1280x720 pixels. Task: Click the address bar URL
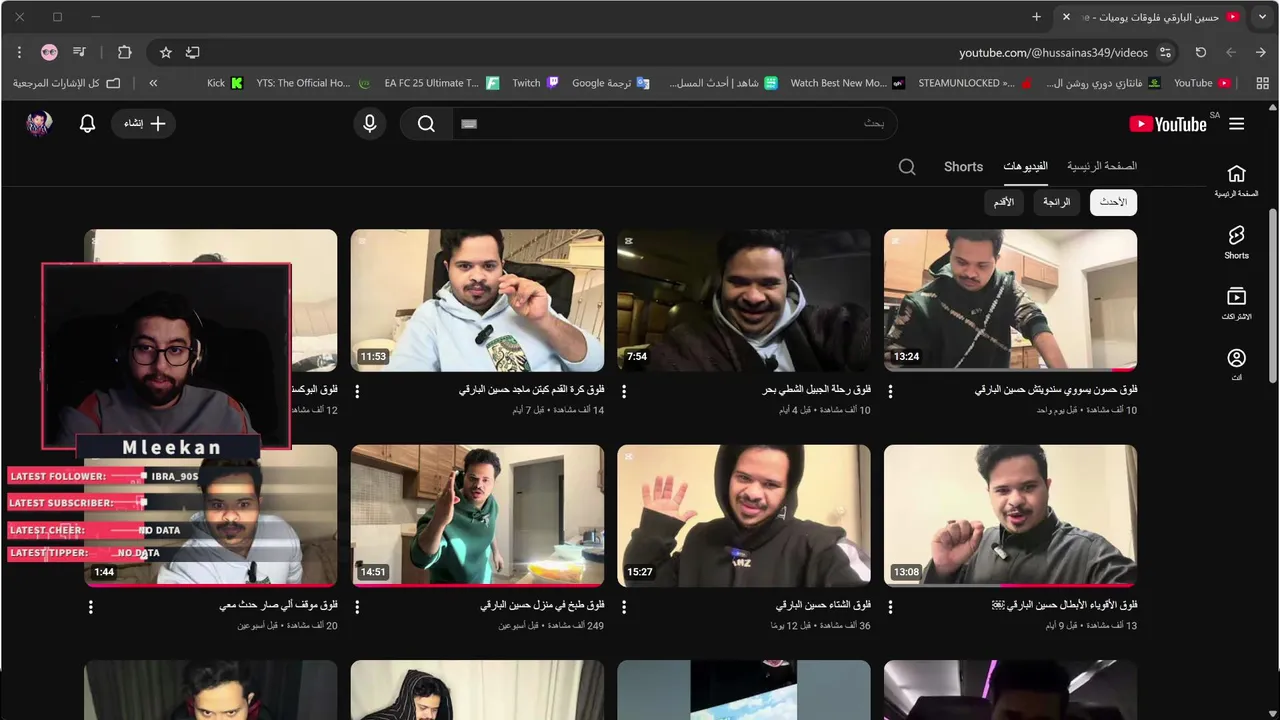(x=1053, y=52)
